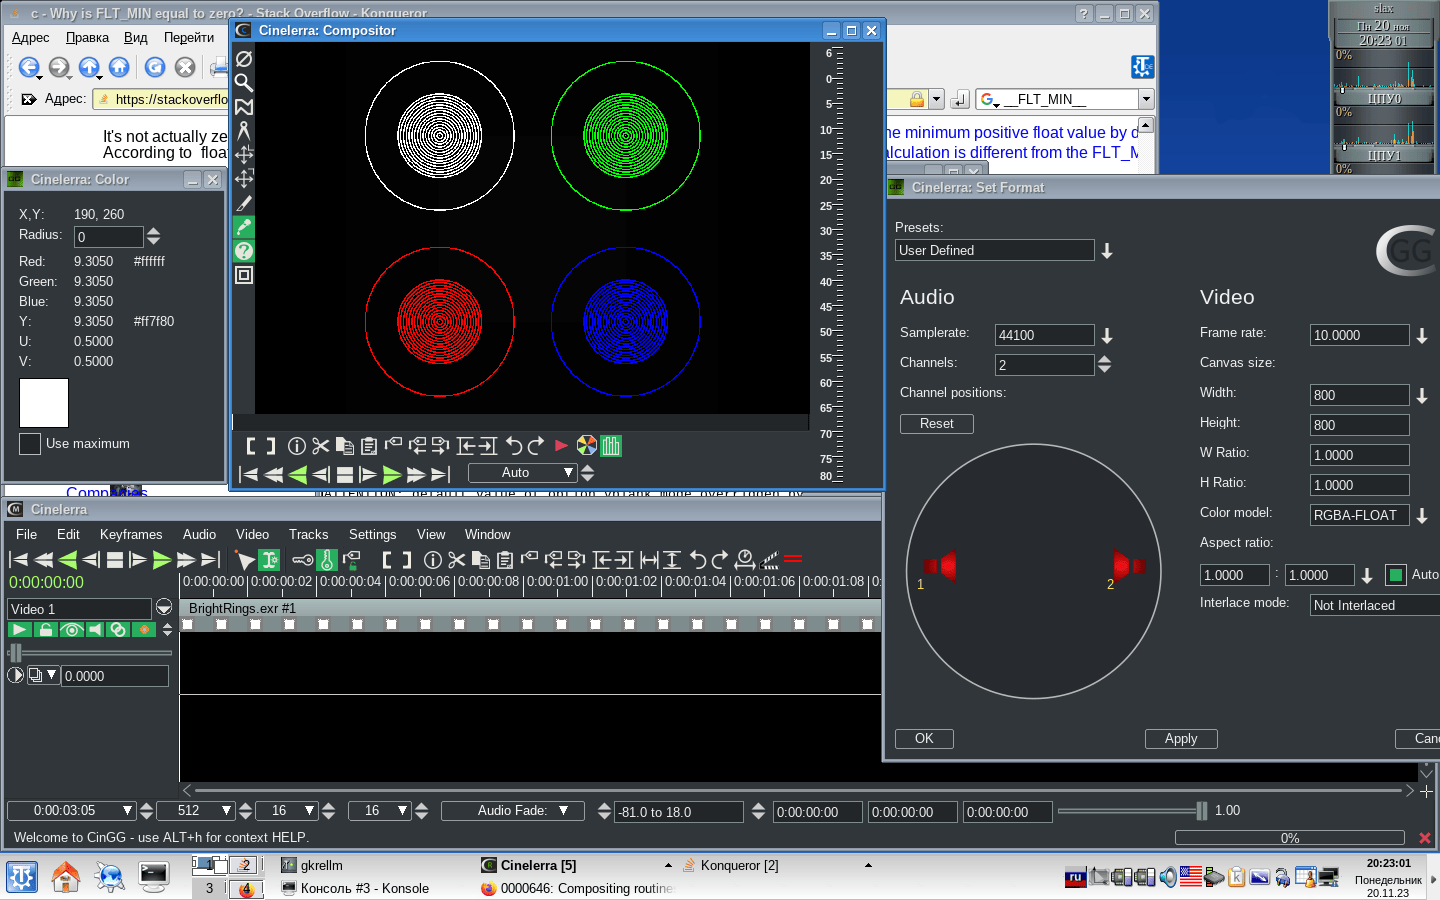The width and height of the screenshot is (1440, 900).
Task: Click Reset under Channel positions
Action: 936,424
